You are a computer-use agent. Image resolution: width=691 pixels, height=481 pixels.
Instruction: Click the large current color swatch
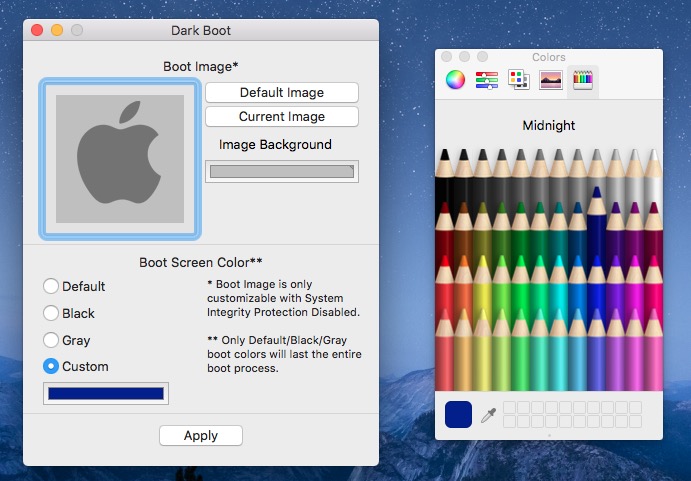(x=458, y=415)
